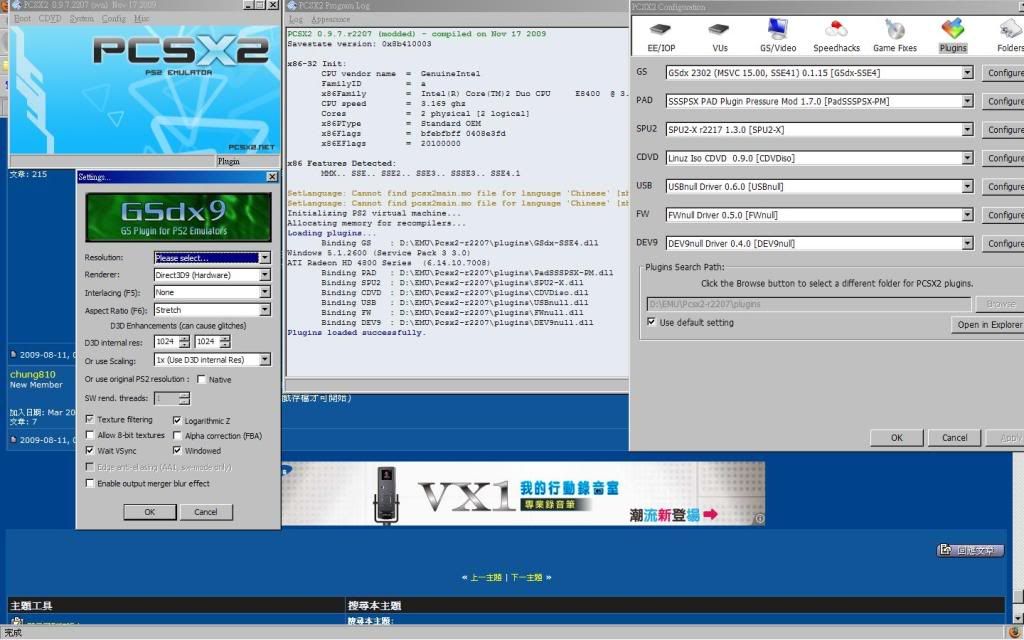
Task: Expand the GS plugin dropdown
Action: [967, 72]
